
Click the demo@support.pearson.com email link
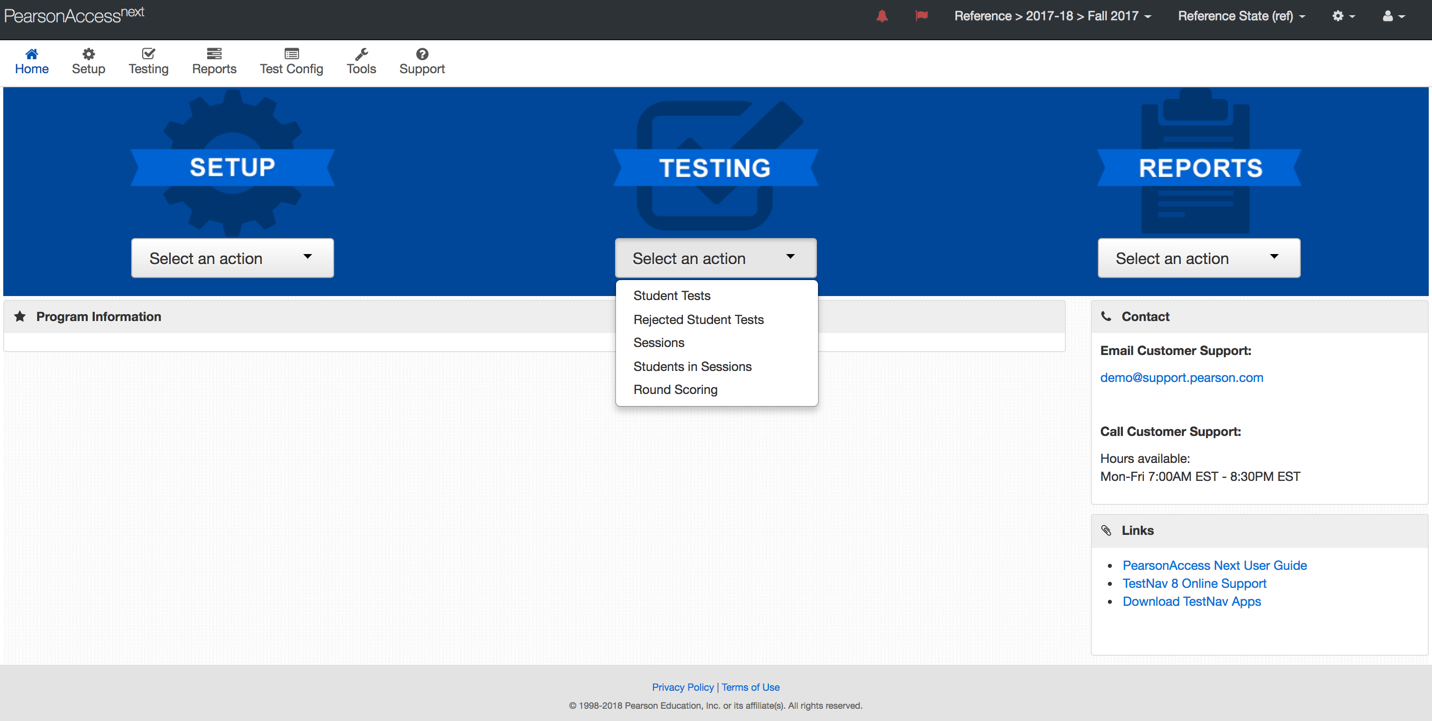click(1181, 378)
